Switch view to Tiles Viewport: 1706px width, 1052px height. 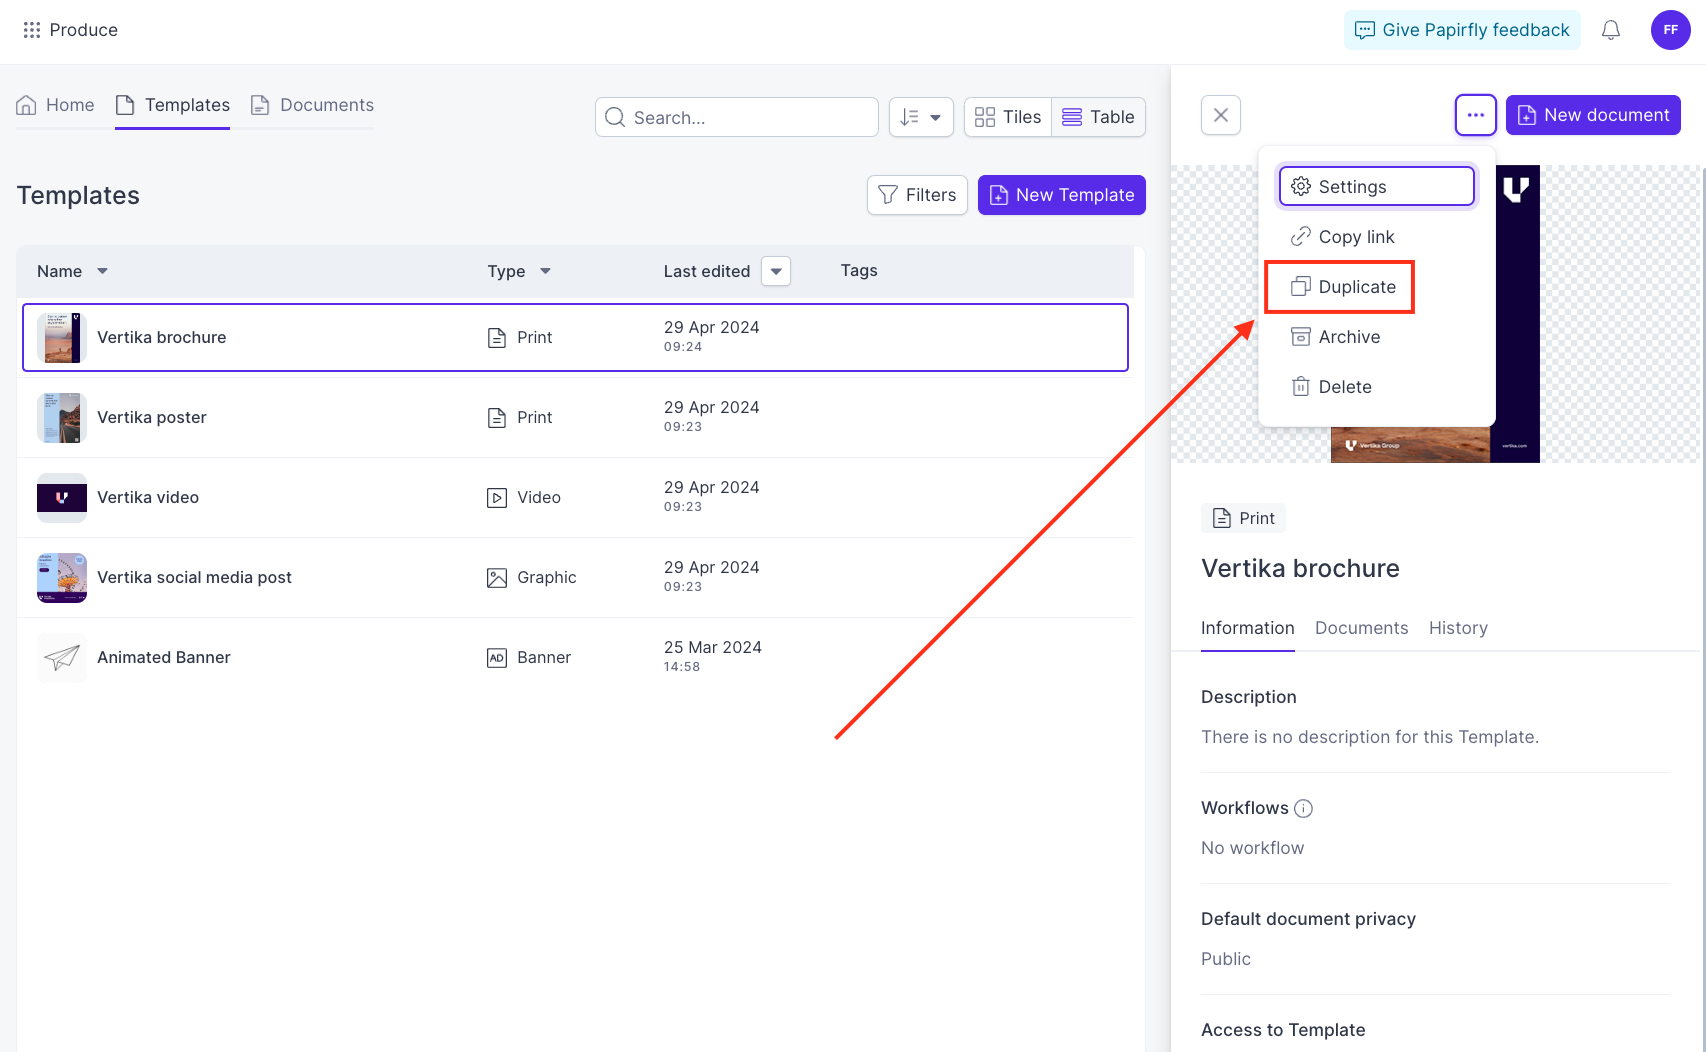click(x=1007, y=117)
